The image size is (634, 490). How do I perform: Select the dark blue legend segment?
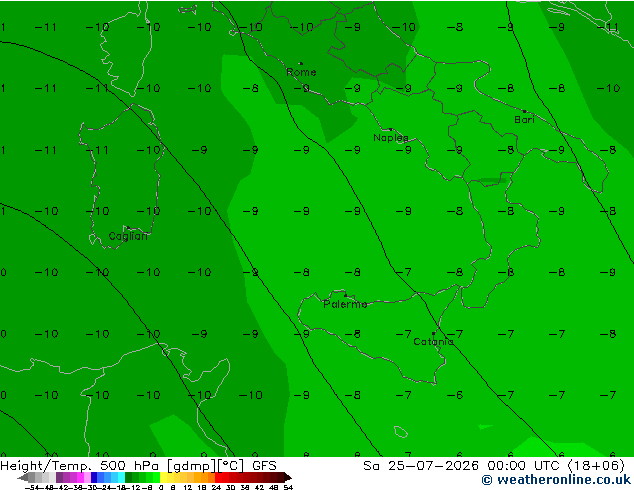tap(94, 477)
